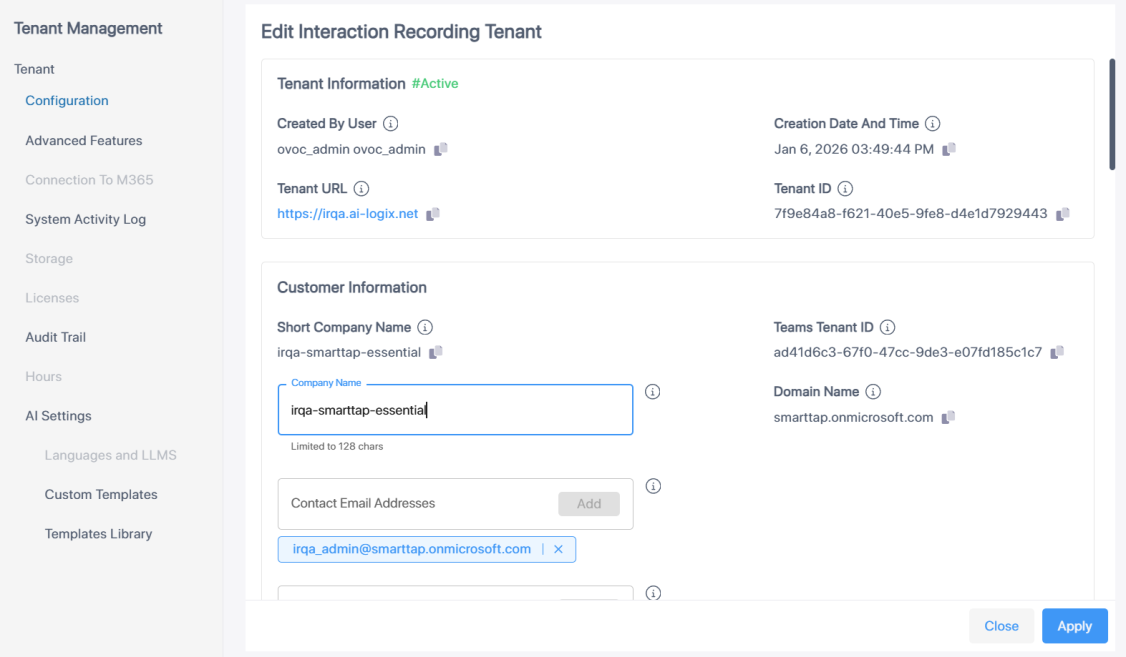Viewport: 1126px width, 657px height.
Task: Open the irqa.ai-logix.net tenant link
Action: (347, 214)
